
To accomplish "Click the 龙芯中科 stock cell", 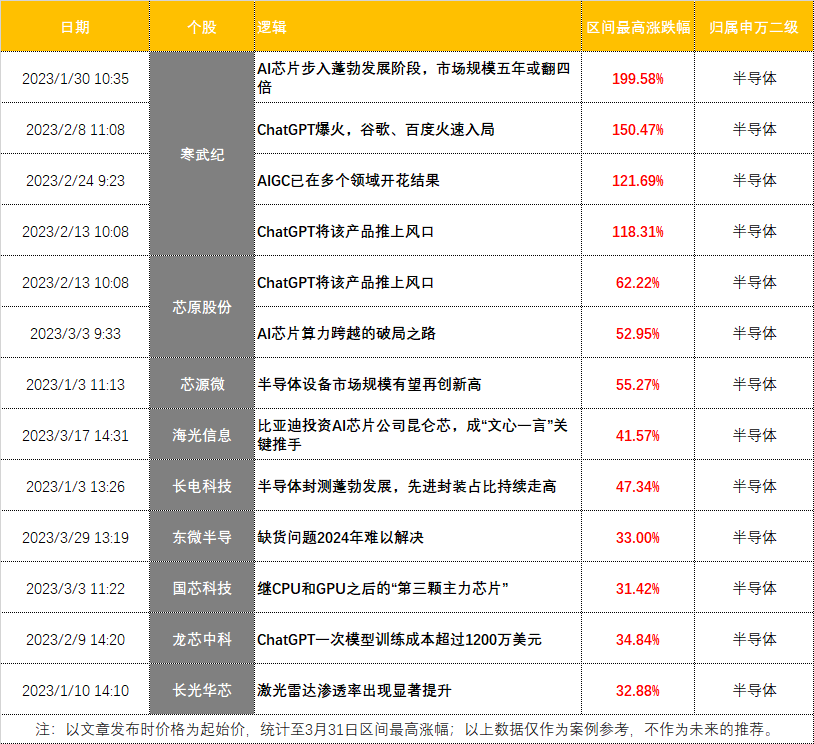I will [202, 639].
